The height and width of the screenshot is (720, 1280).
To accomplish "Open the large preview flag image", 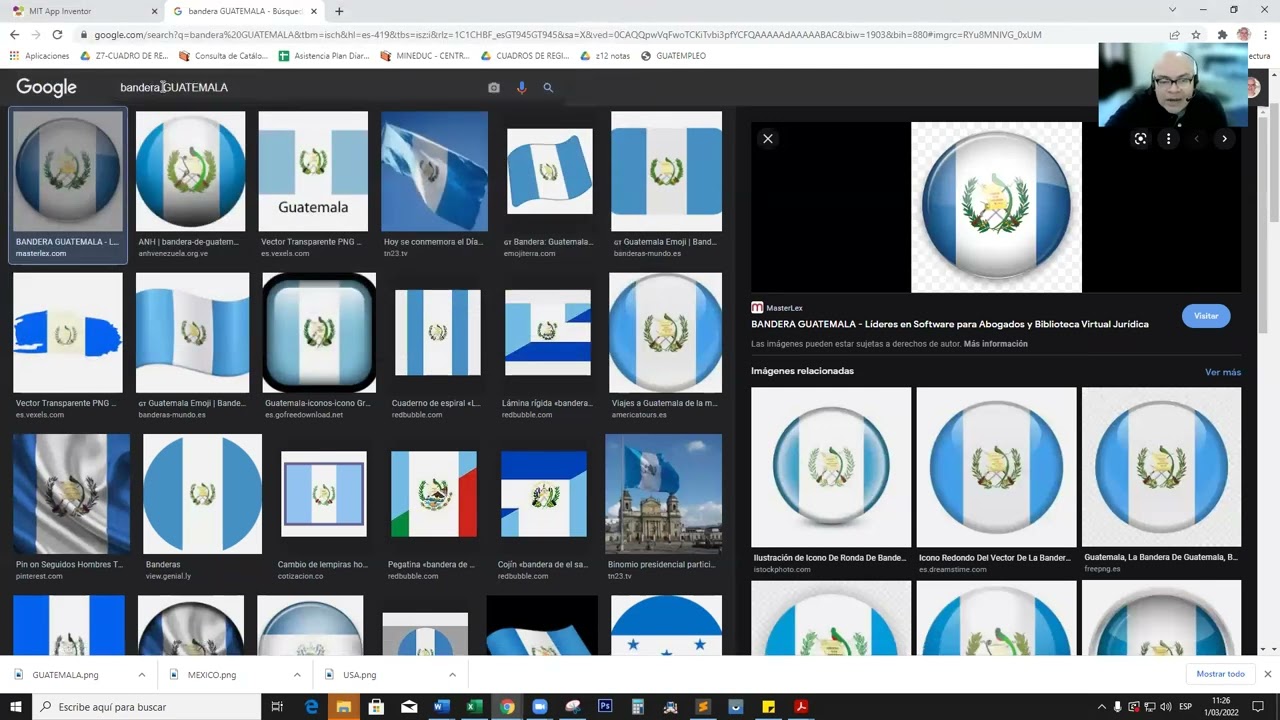I will click(x=996, y=207).
